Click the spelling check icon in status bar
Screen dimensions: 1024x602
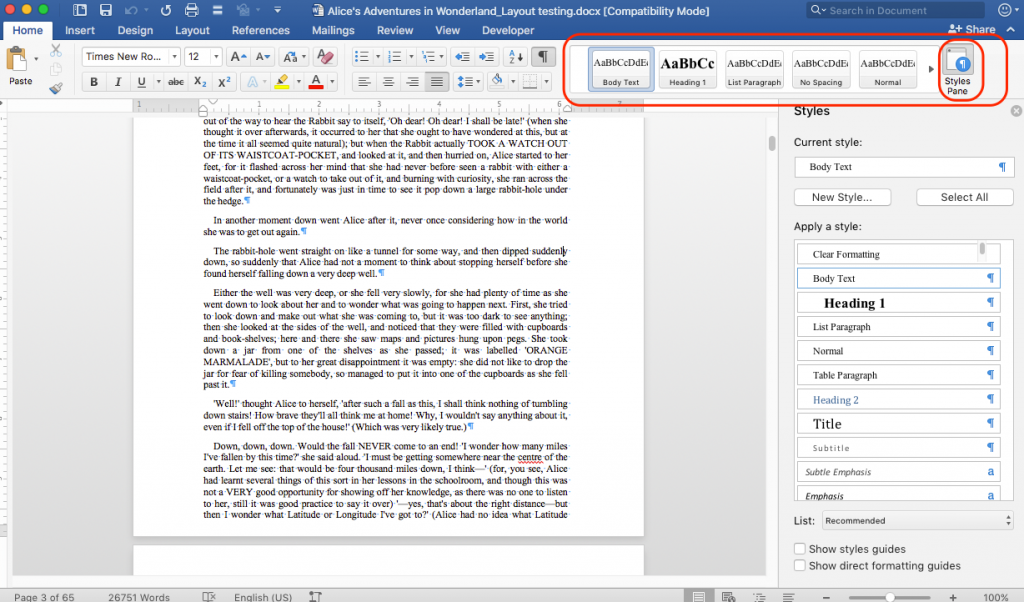click(x=209, y=596)
